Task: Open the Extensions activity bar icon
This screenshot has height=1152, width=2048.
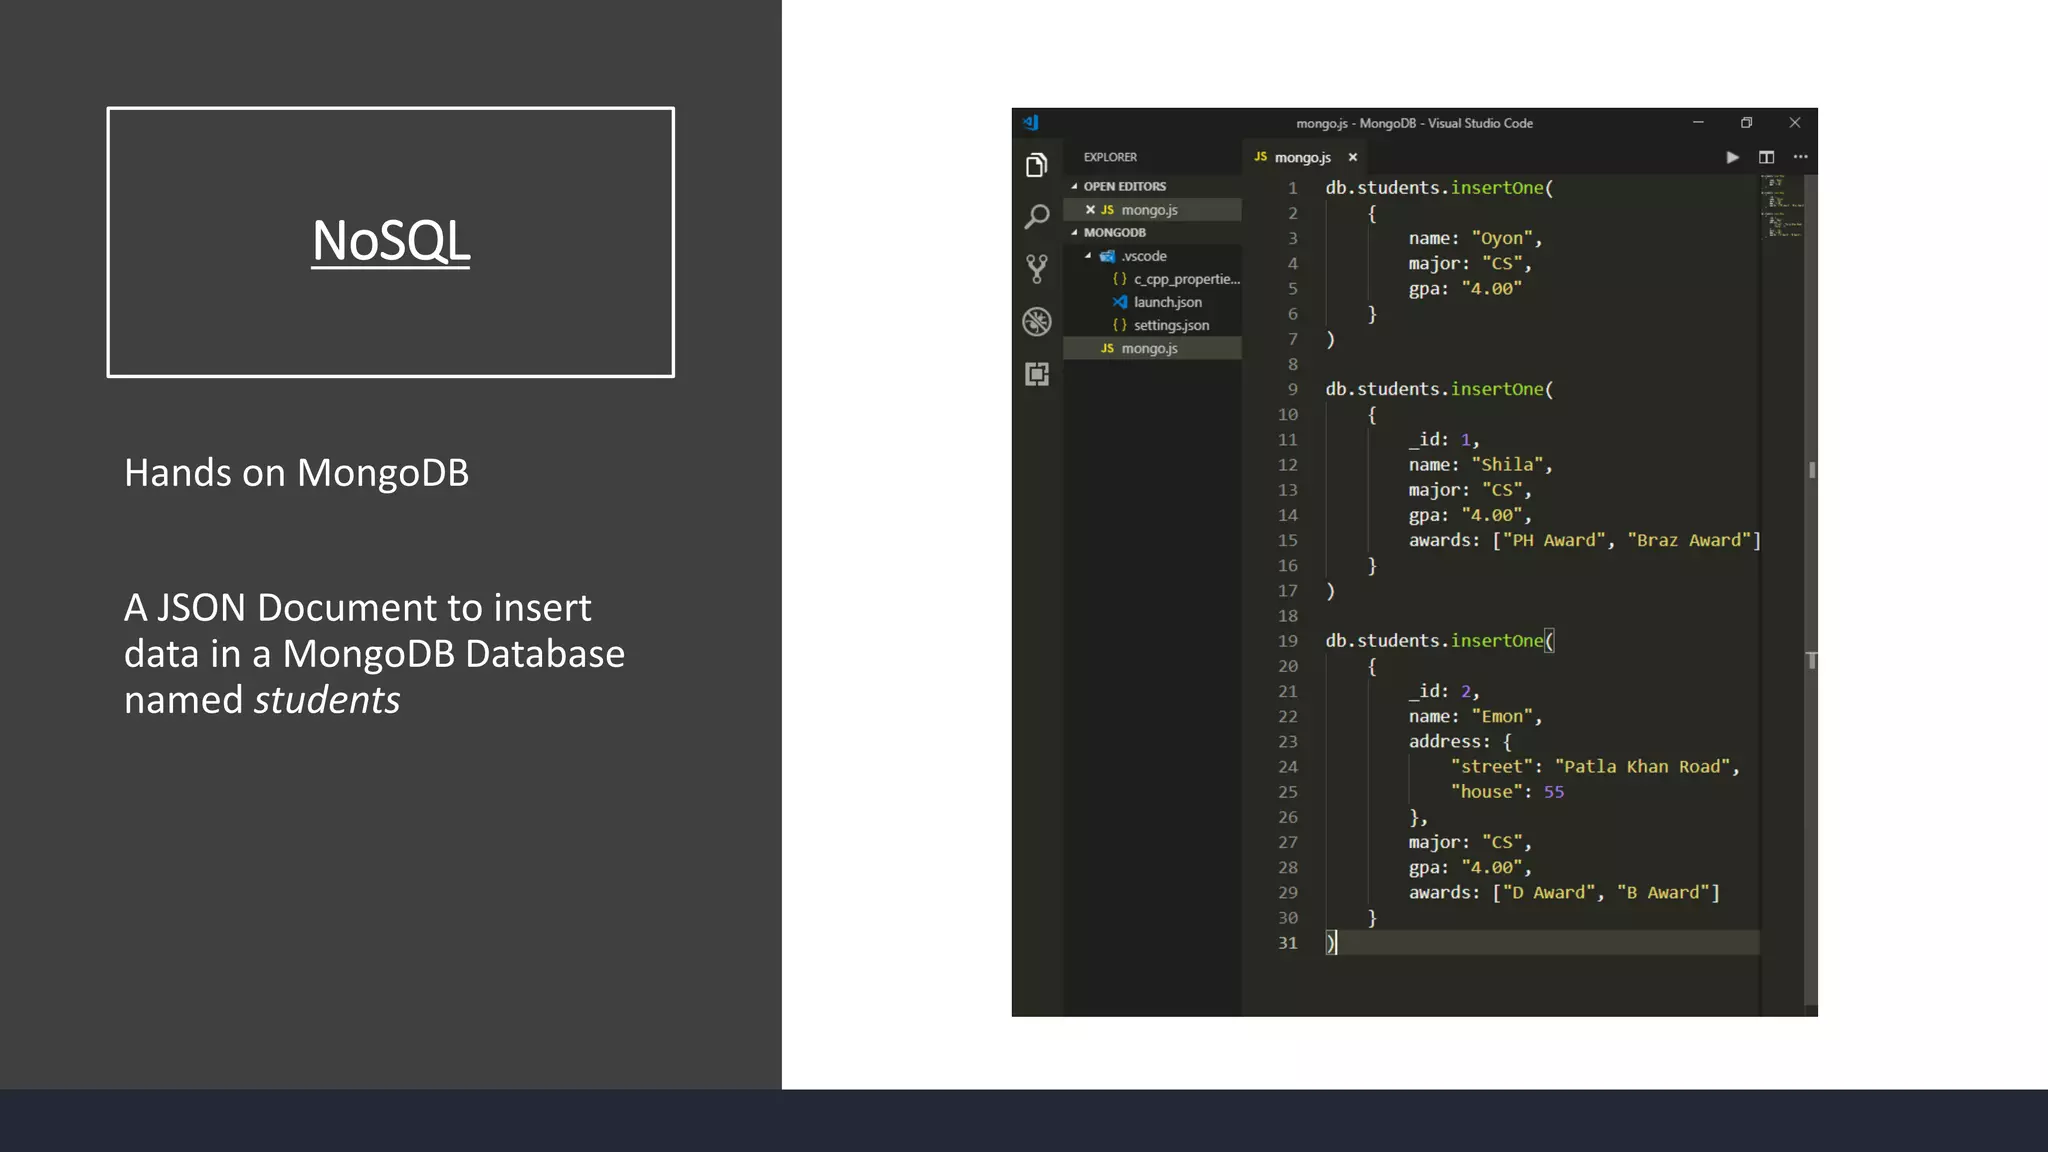Action: 1037,374
